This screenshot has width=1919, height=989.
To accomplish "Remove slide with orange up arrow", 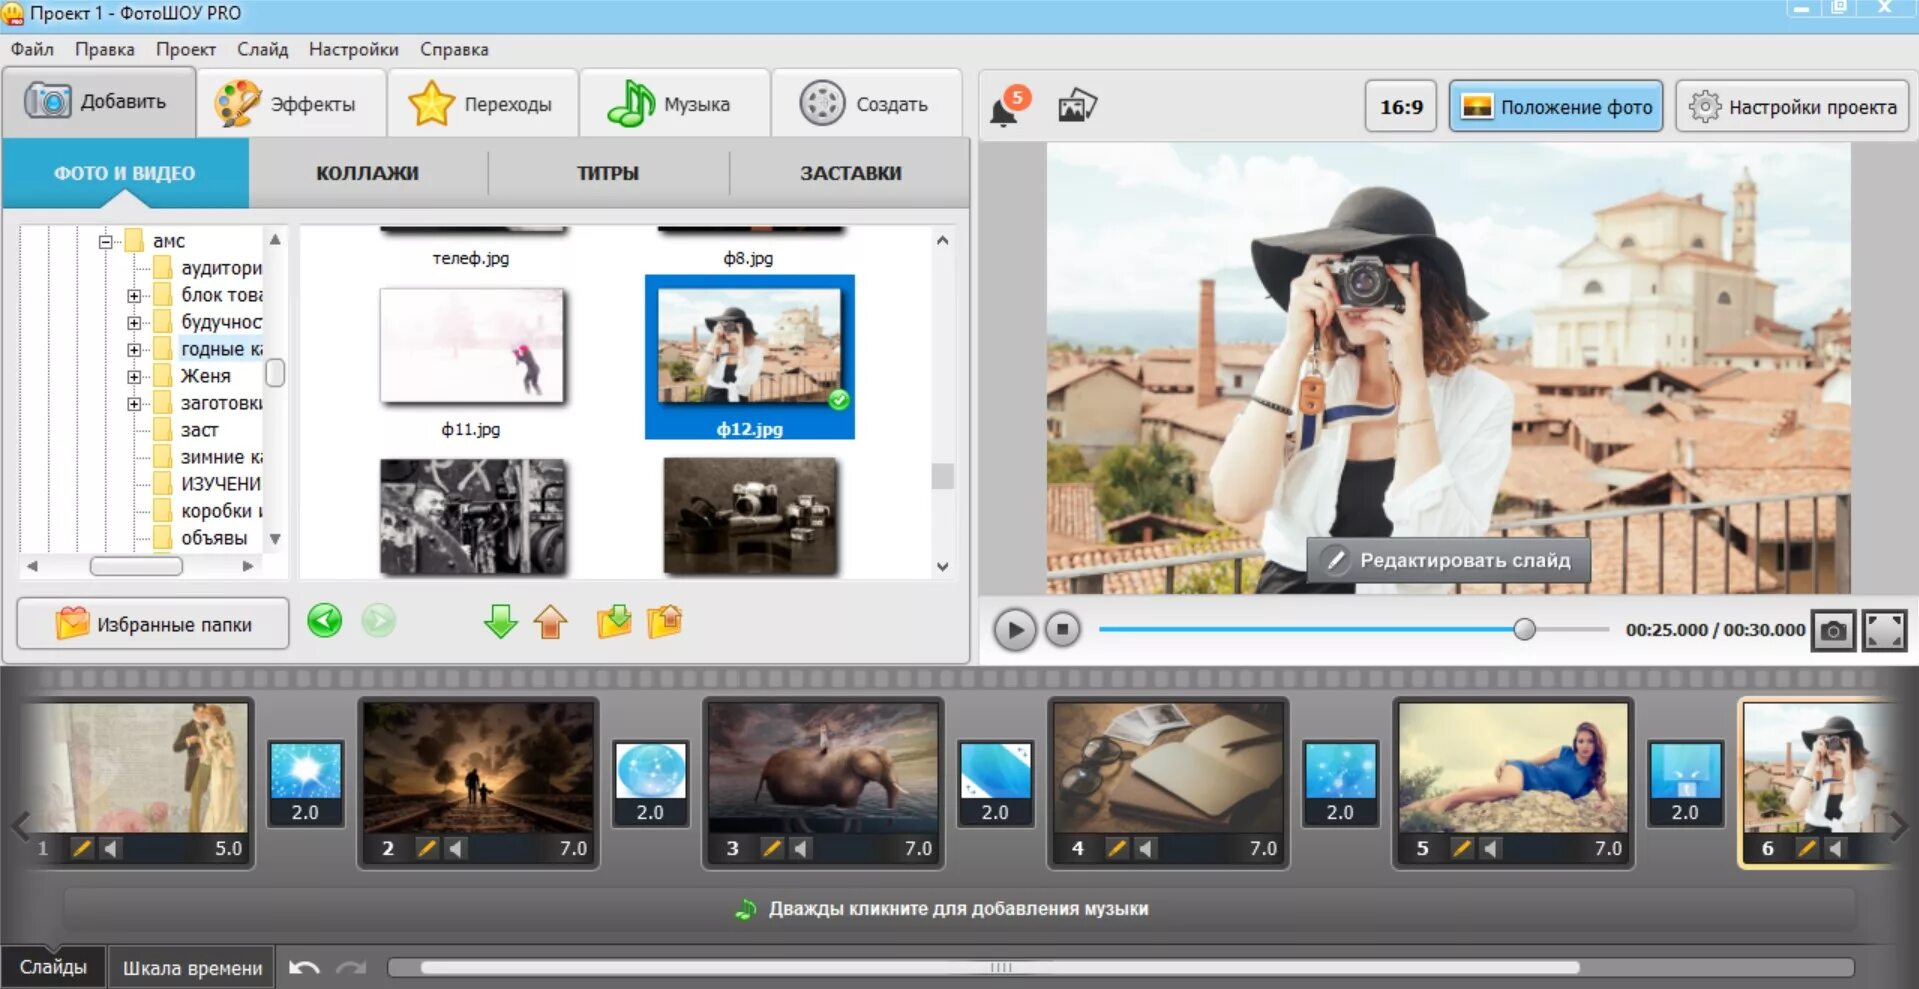I will (x=551, y=621).
